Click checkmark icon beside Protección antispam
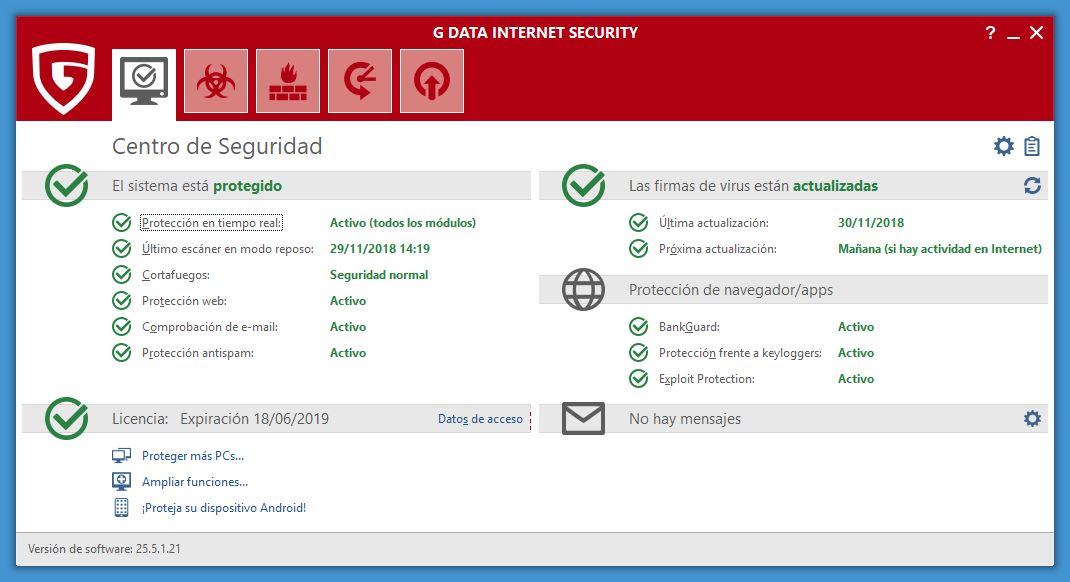 click(121, 353)
